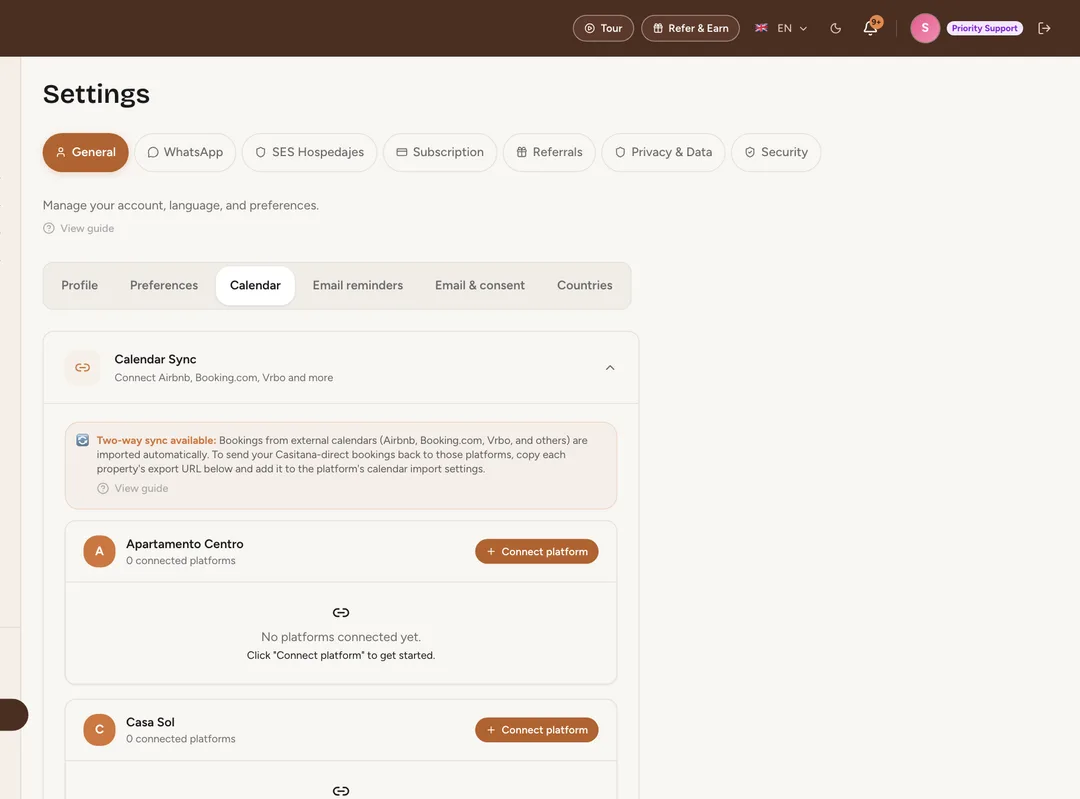Toggle dark mode moon icon
Screen dimensions: 1080x799
click(x=835, y=28)
